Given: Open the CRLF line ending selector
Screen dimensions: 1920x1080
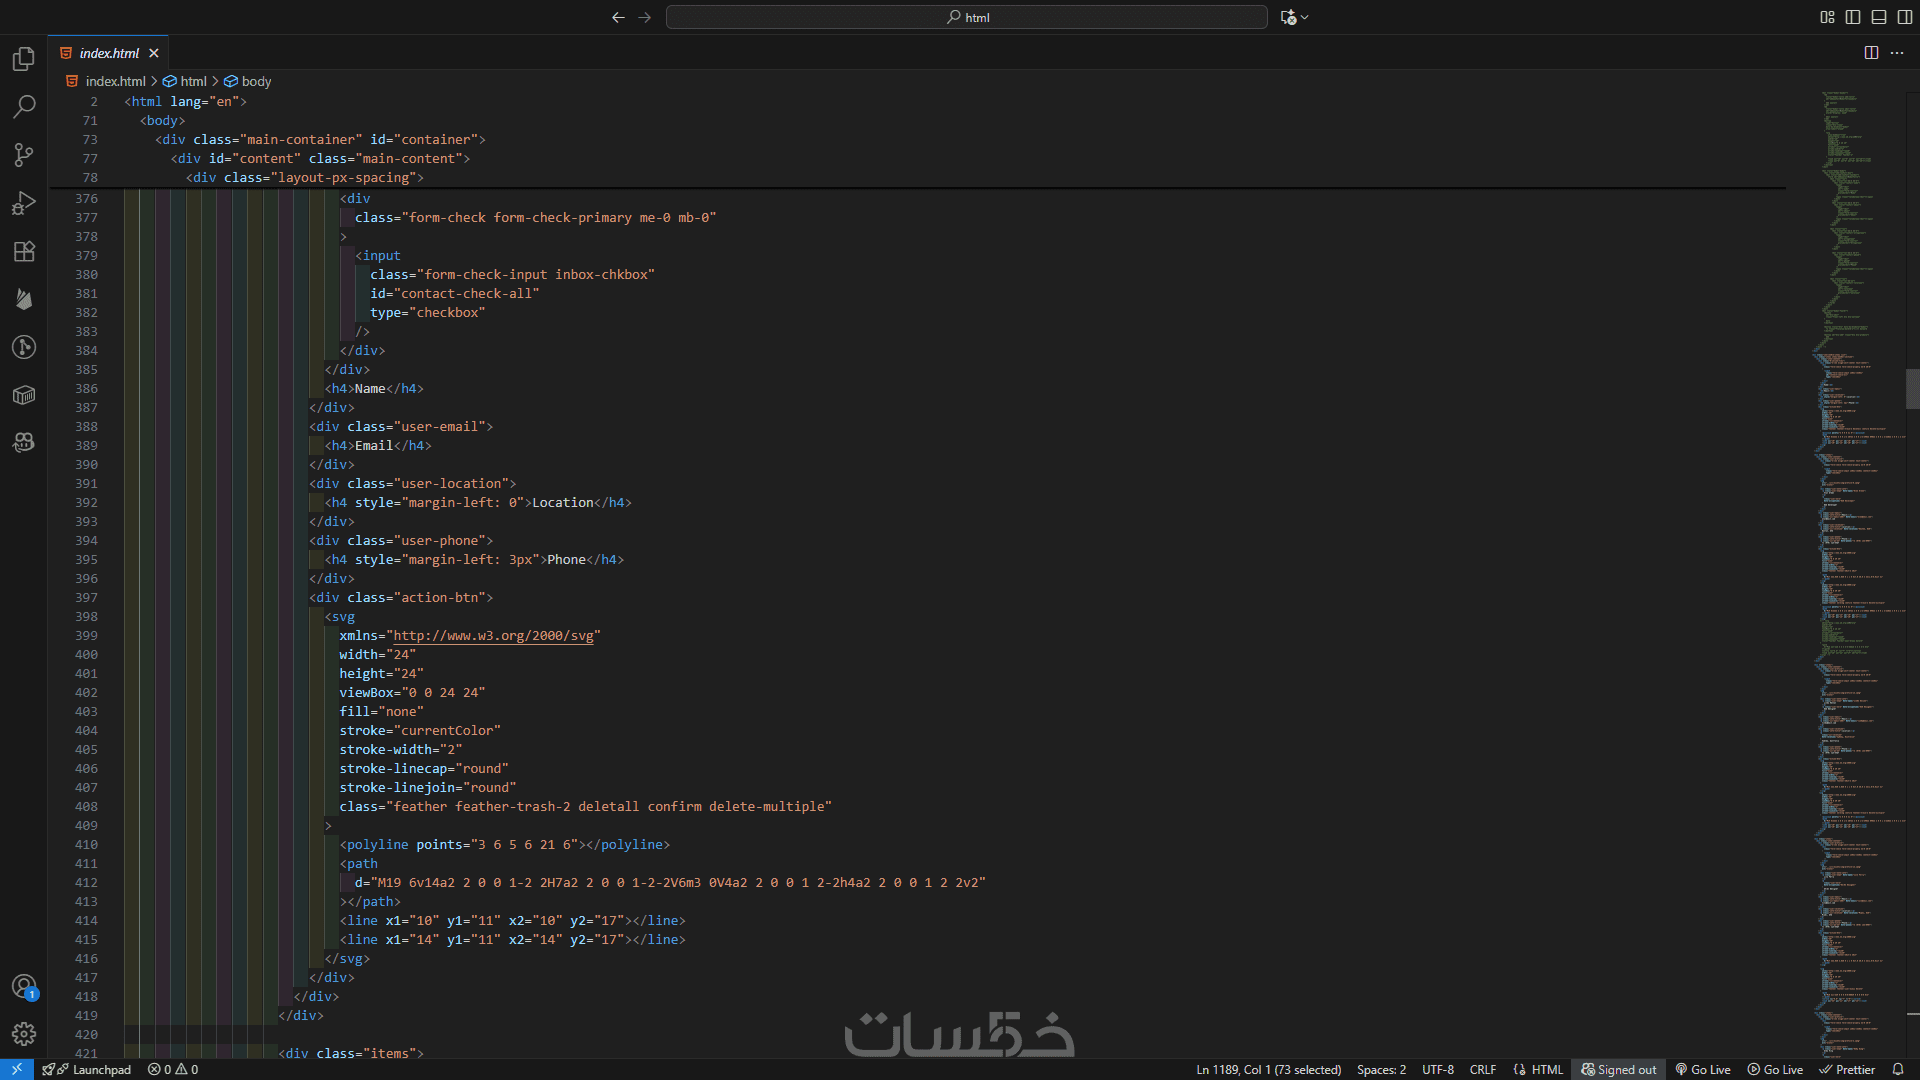Looking at the screenshot, I should coord(1482,1069).
